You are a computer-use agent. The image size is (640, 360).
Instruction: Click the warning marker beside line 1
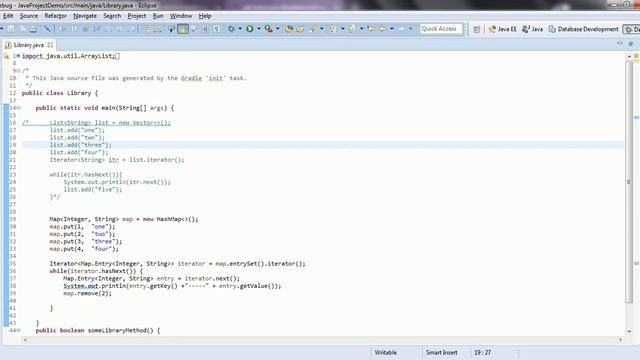6,56
